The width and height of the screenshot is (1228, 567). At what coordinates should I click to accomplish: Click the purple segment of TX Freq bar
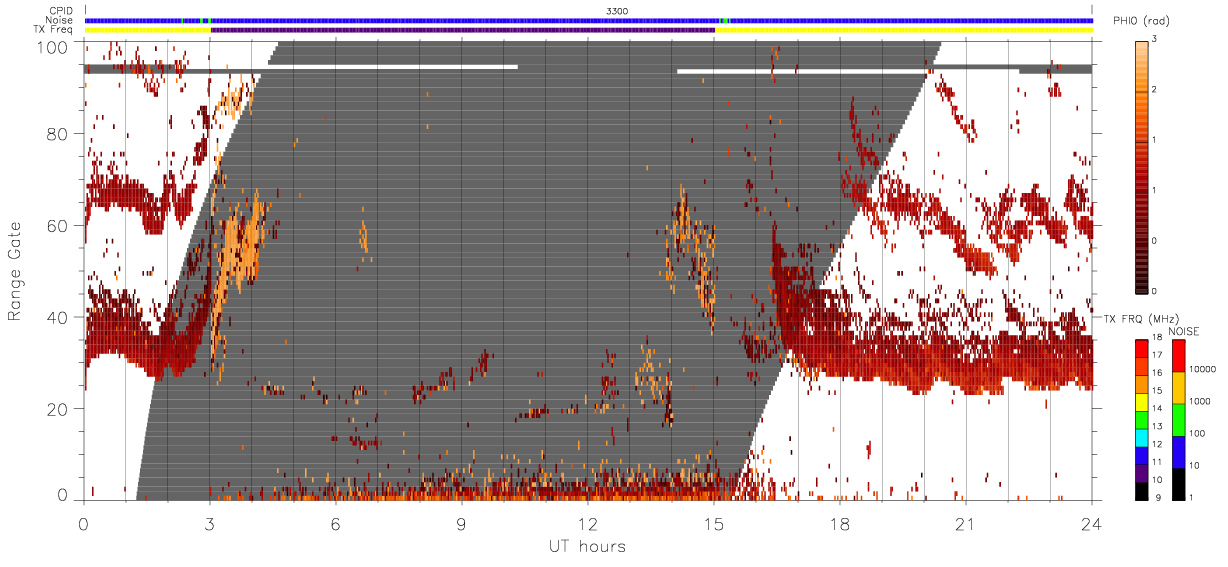pos(462,30)
